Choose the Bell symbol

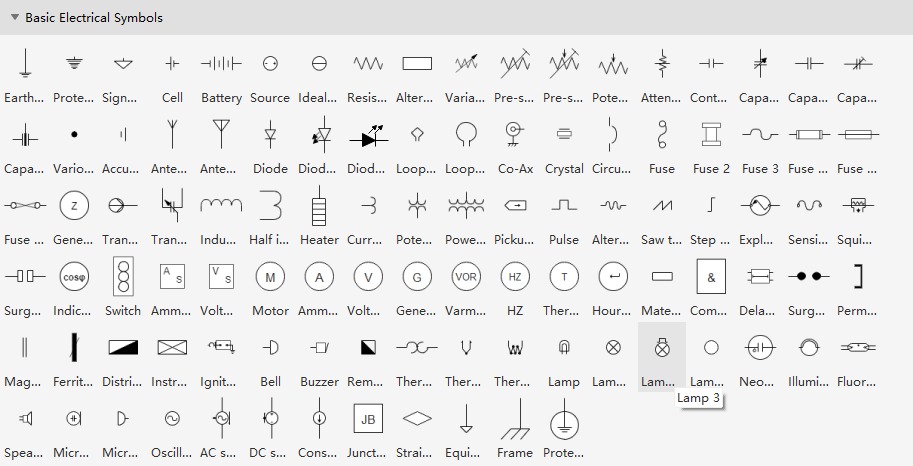point(270,348)
